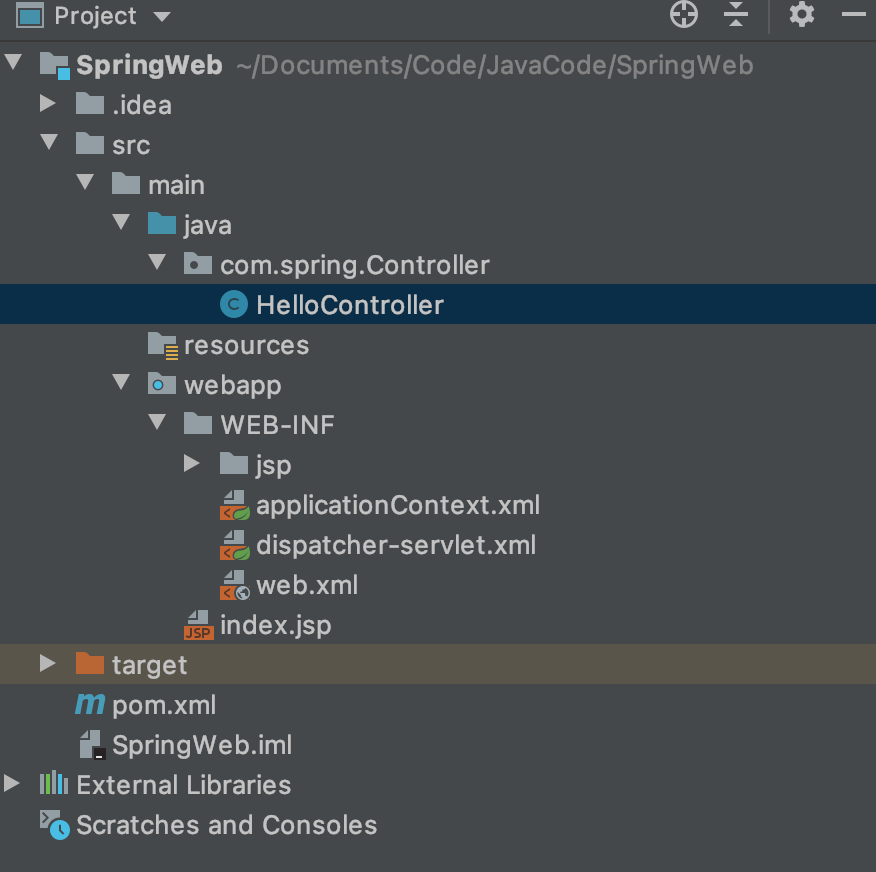Select the resources folder
Viewport: 876px width, 872px height.
(246, 345)
